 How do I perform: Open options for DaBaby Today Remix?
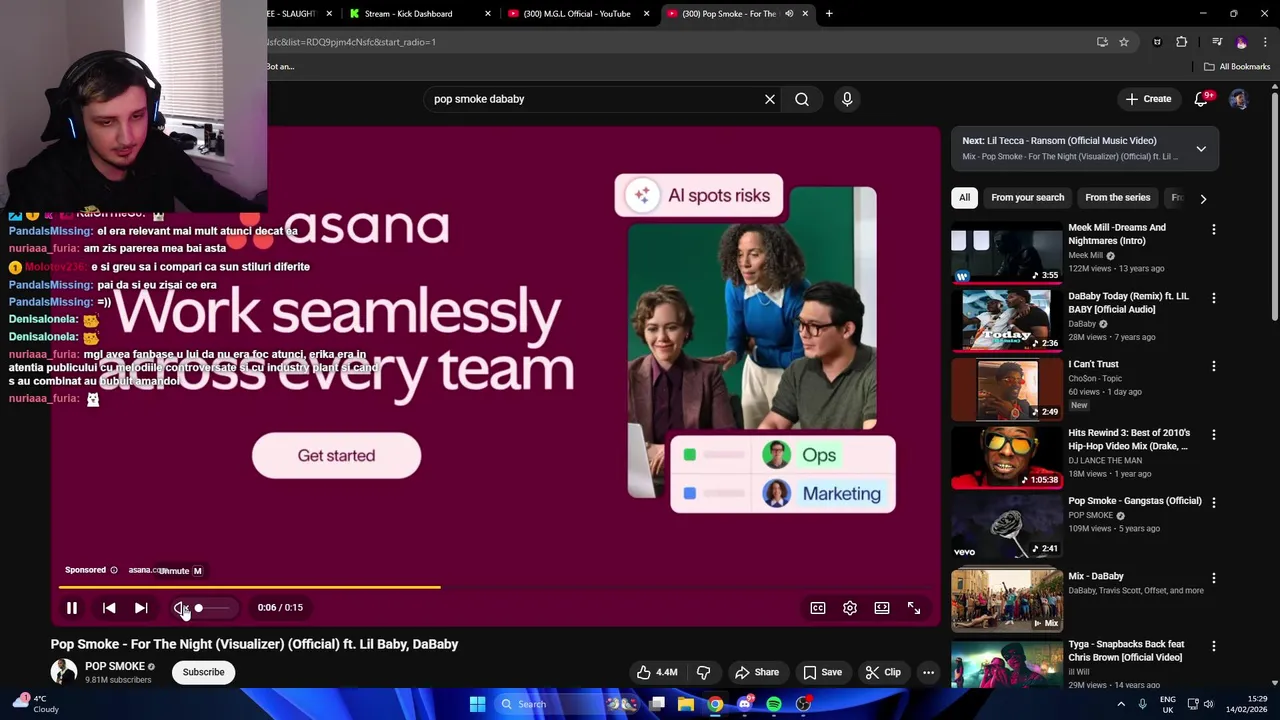pos(1214,298)
